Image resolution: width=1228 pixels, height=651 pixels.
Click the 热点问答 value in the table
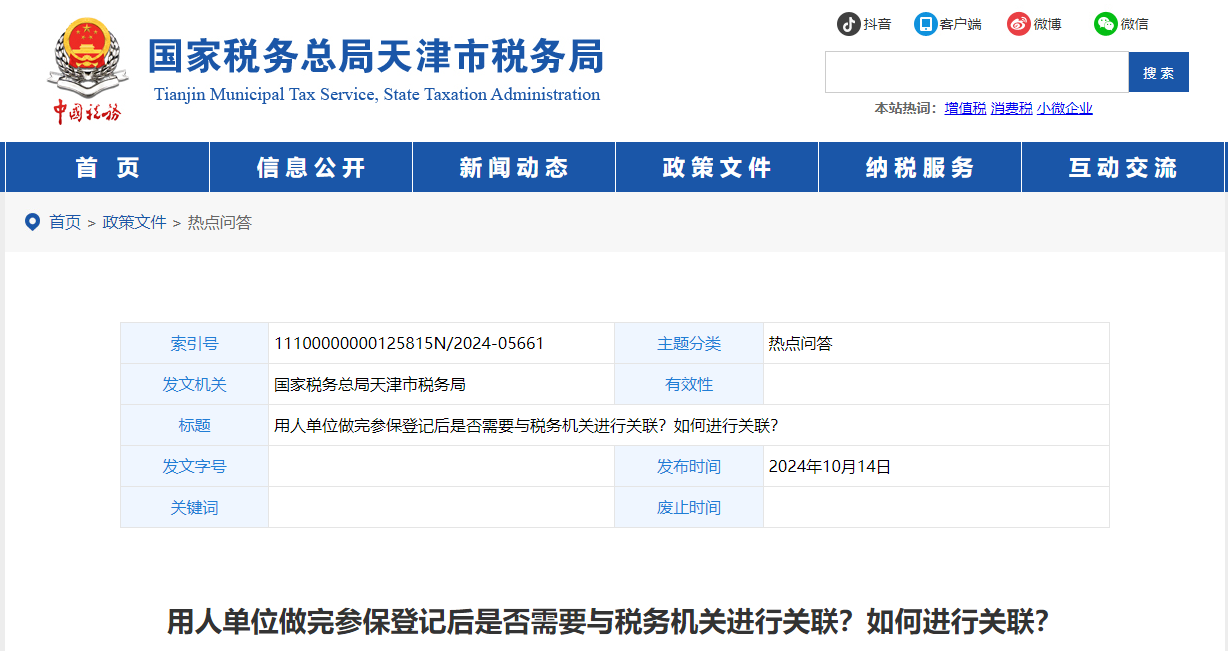tap(800, 343)
